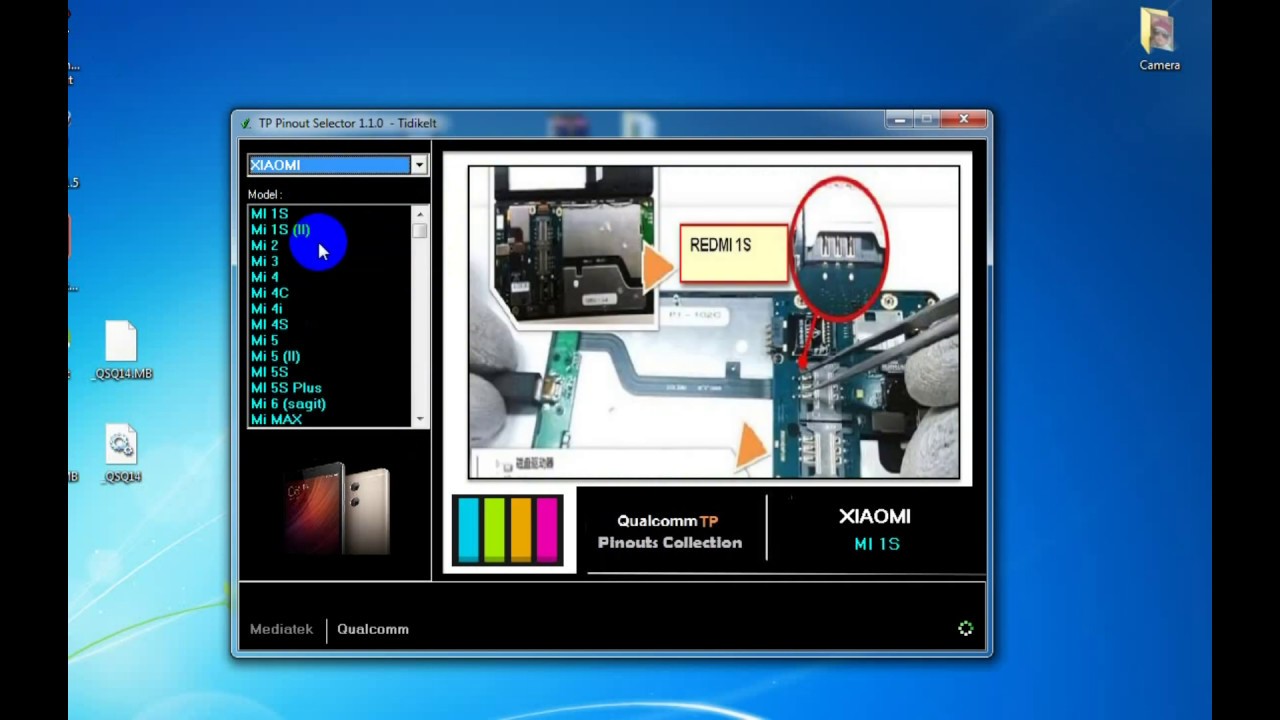Viewport: 1280px width, 720px height.
Task: Click the XIAOMI MI 1S title label
Action: [875, 530]
